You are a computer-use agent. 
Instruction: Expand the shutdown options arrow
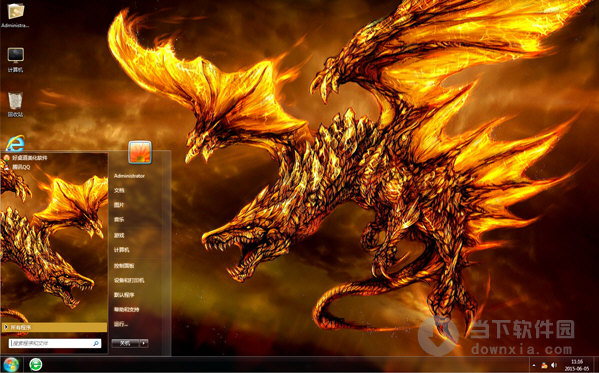[144, 343]
